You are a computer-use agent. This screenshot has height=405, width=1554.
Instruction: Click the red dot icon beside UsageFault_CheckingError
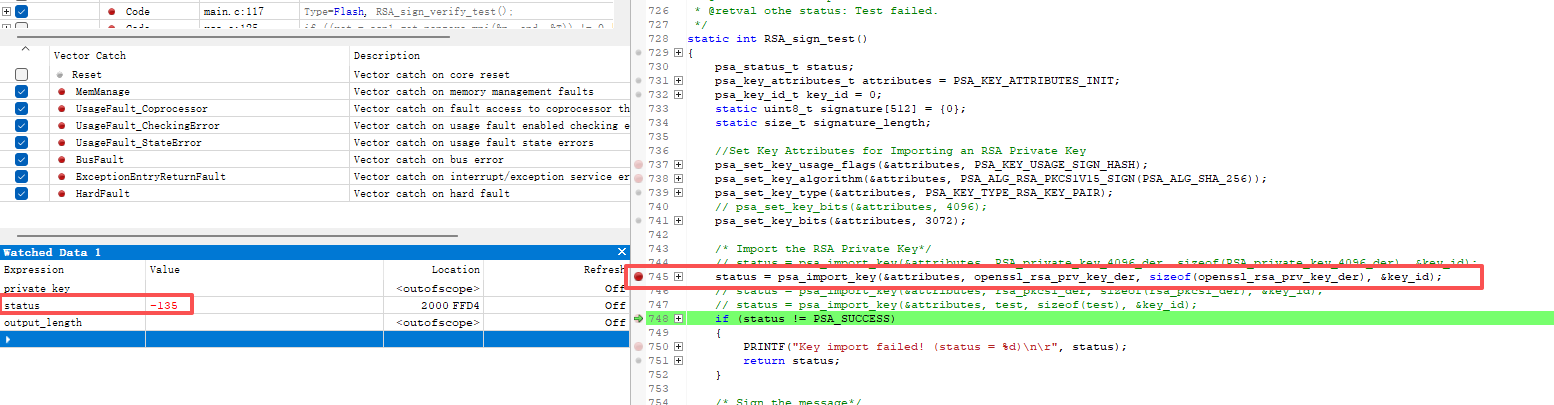(x=62, y=125)
